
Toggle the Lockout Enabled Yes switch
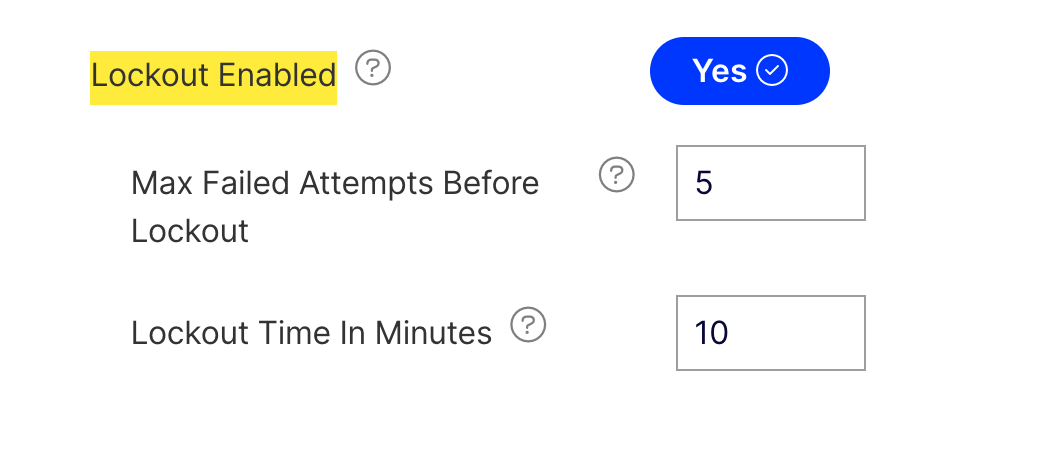(x=739, y=71)
